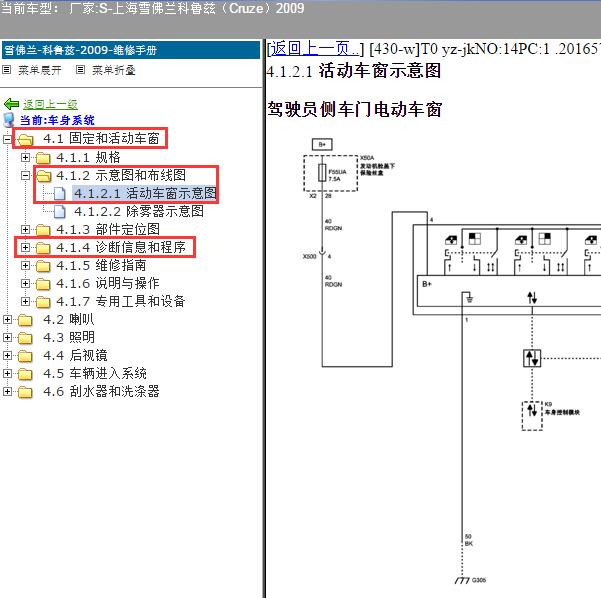Click the folder icon for 4.5 车辆进入系统

(x=25, y=374)
